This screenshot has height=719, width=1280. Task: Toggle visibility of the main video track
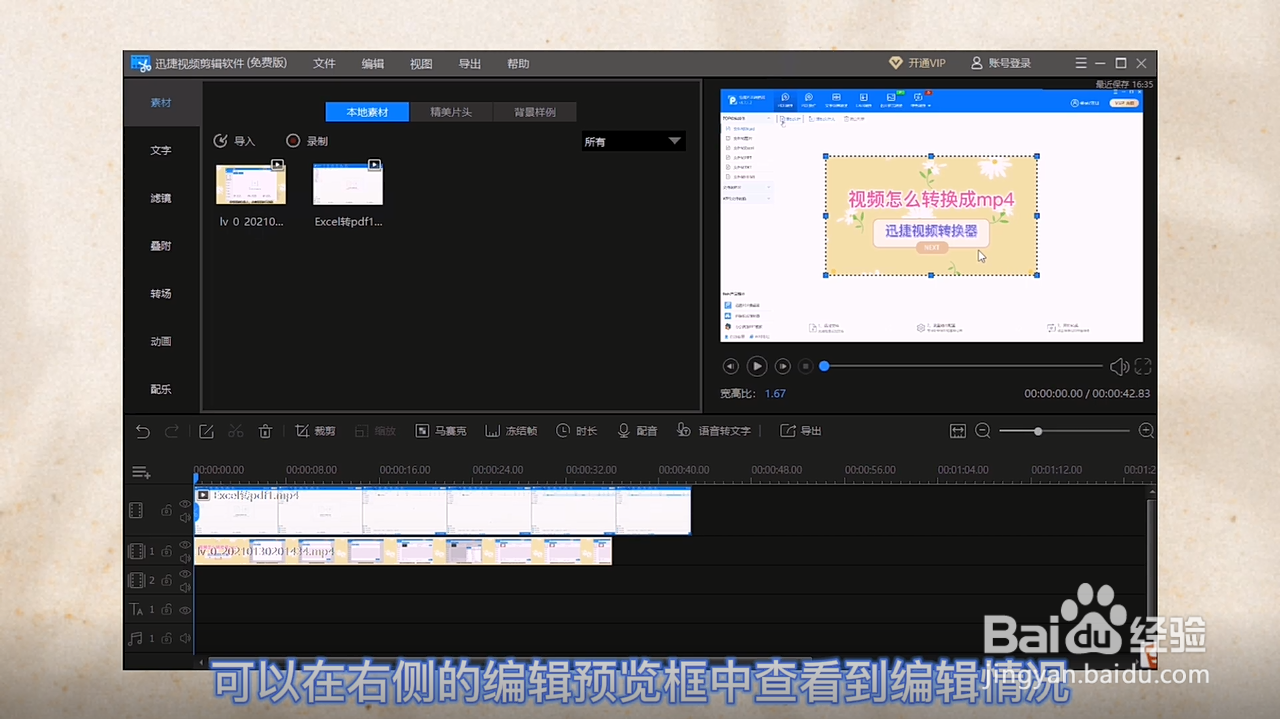(x=184, y=504)
